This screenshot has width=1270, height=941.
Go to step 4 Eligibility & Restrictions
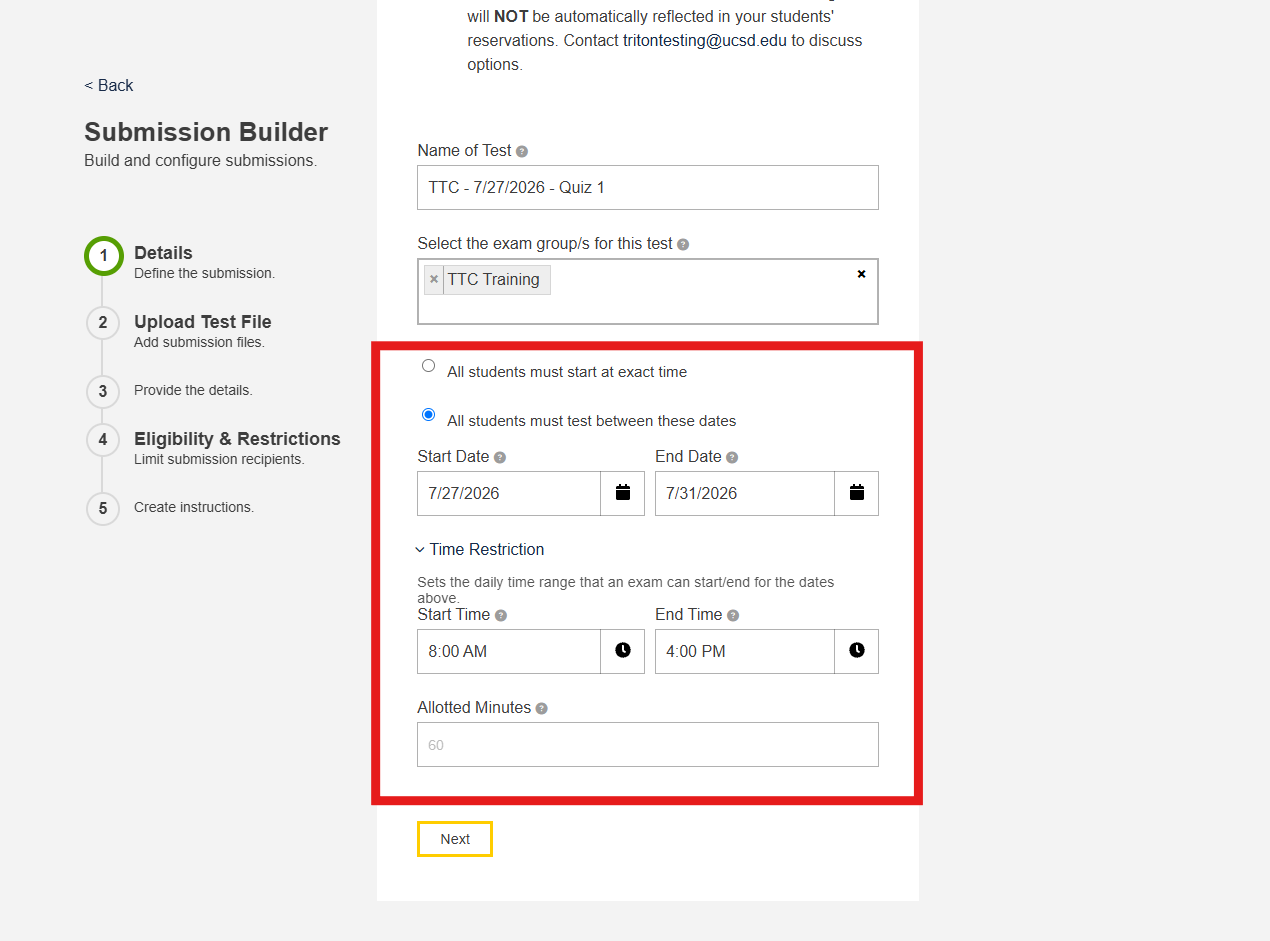[102, 440]
